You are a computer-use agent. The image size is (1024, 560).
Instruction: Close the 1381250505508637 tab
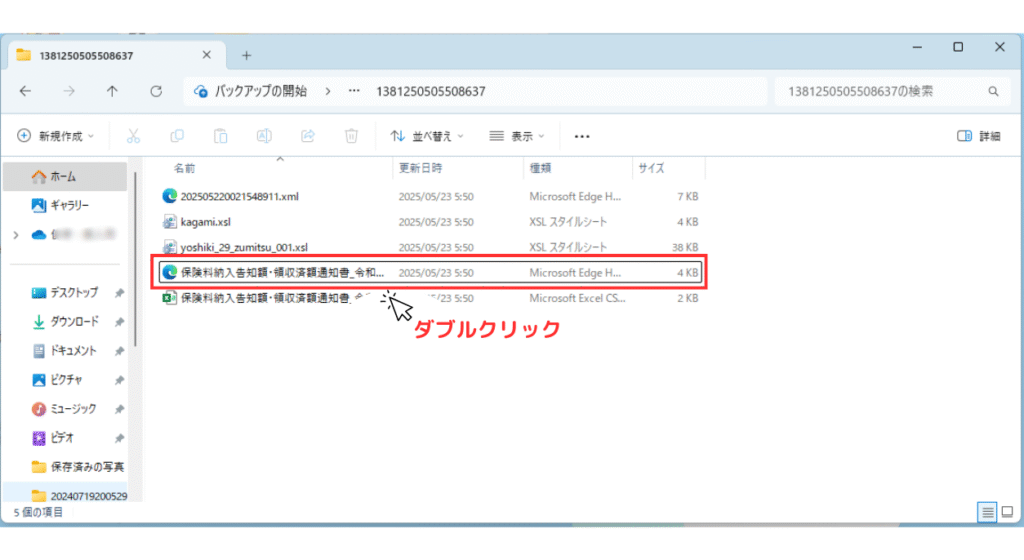tap(206, 55)
